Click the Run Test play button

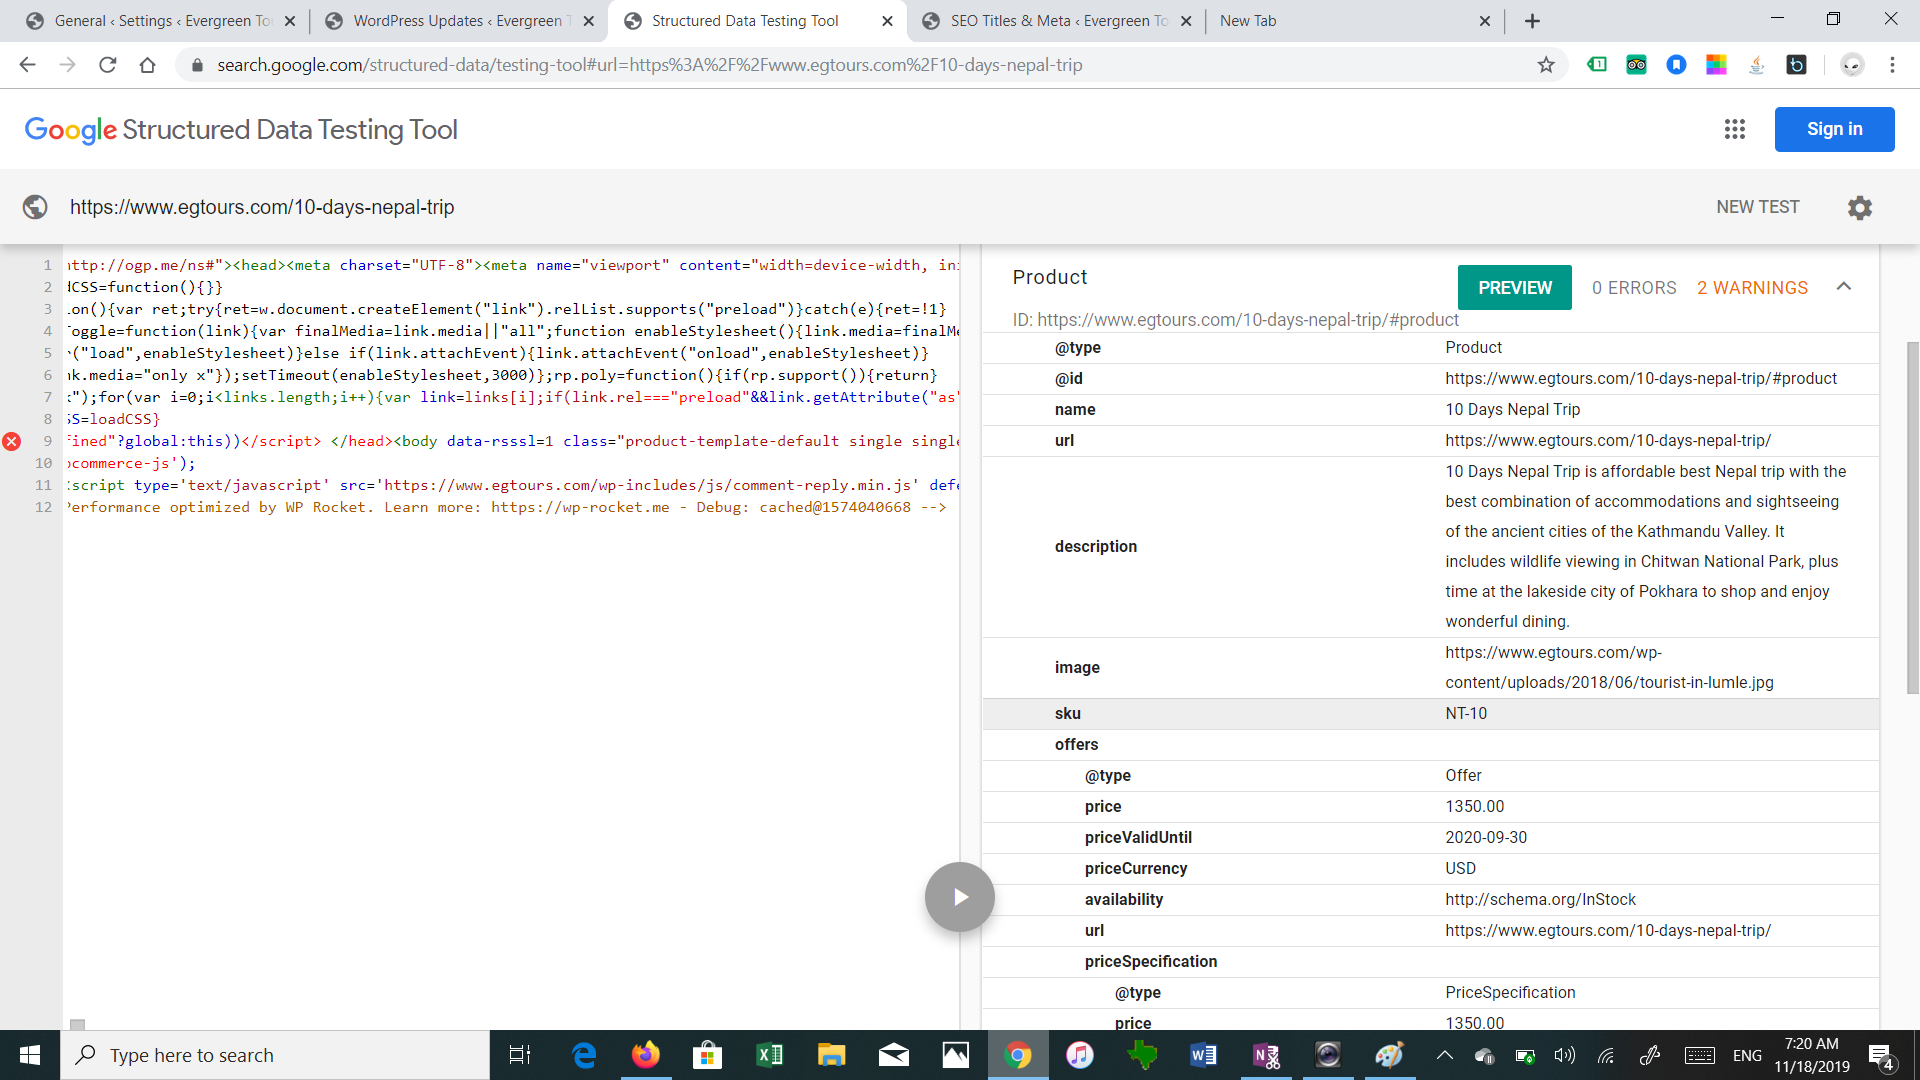[x=959, y=897]
